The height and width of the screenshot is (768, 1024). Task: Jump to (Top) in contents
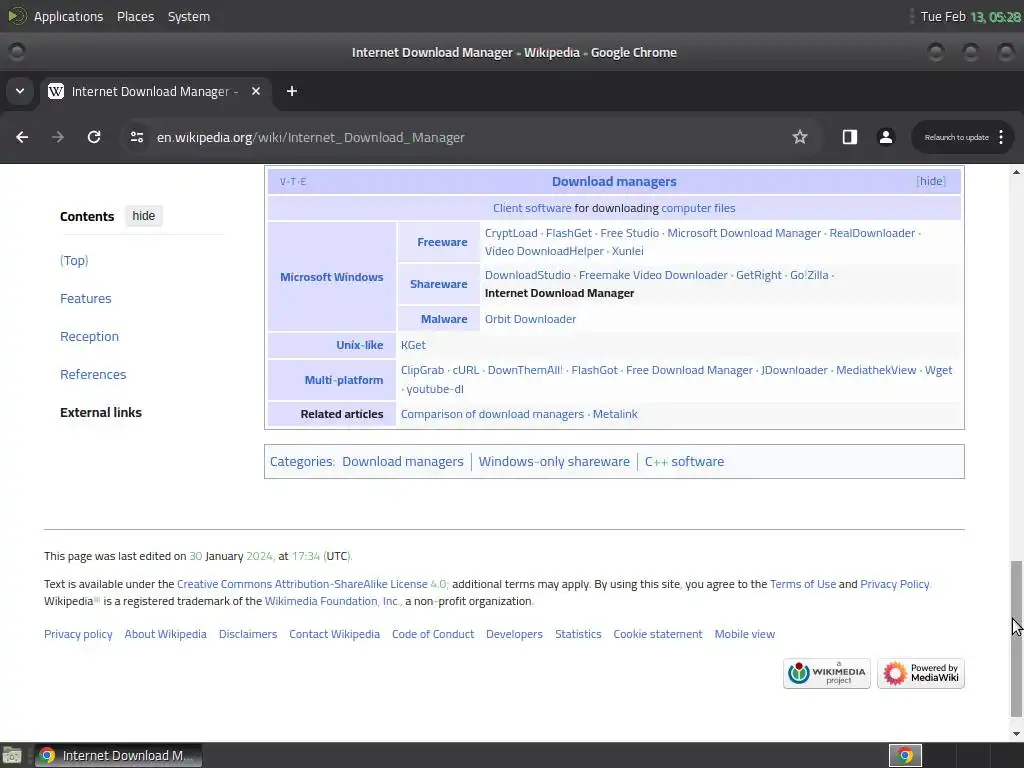tap(74, 261)
